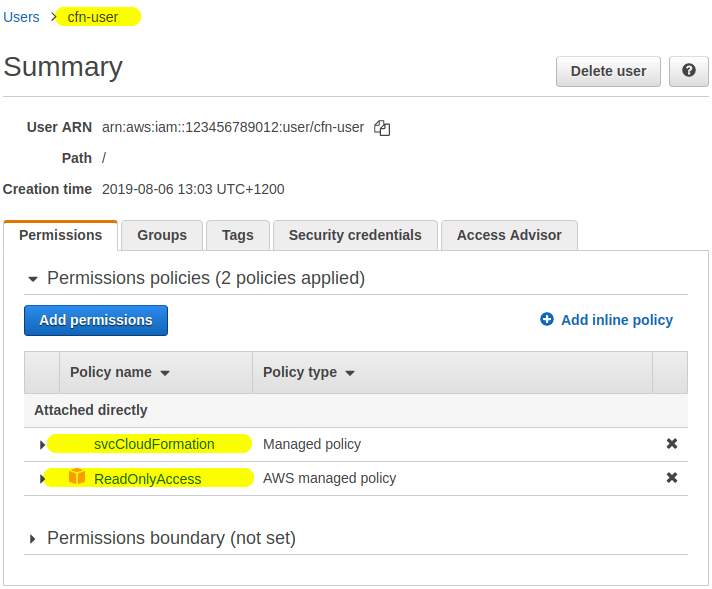Open the ReadOnlyAccess policy link
This screenshot has height=589, width=712.
pos(148,479)
